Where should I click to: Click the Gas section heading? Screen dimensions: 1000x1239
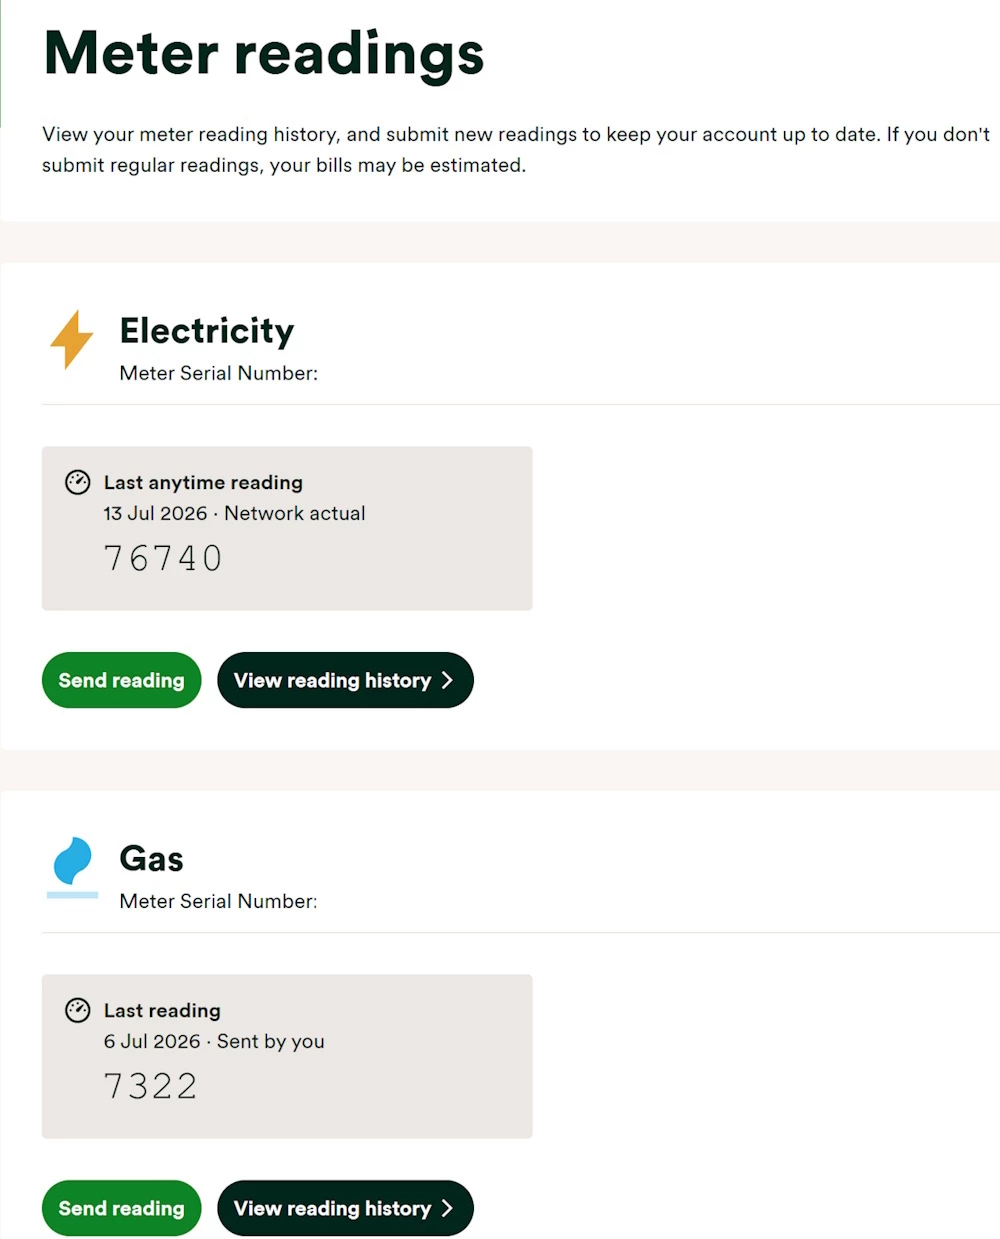152,859
